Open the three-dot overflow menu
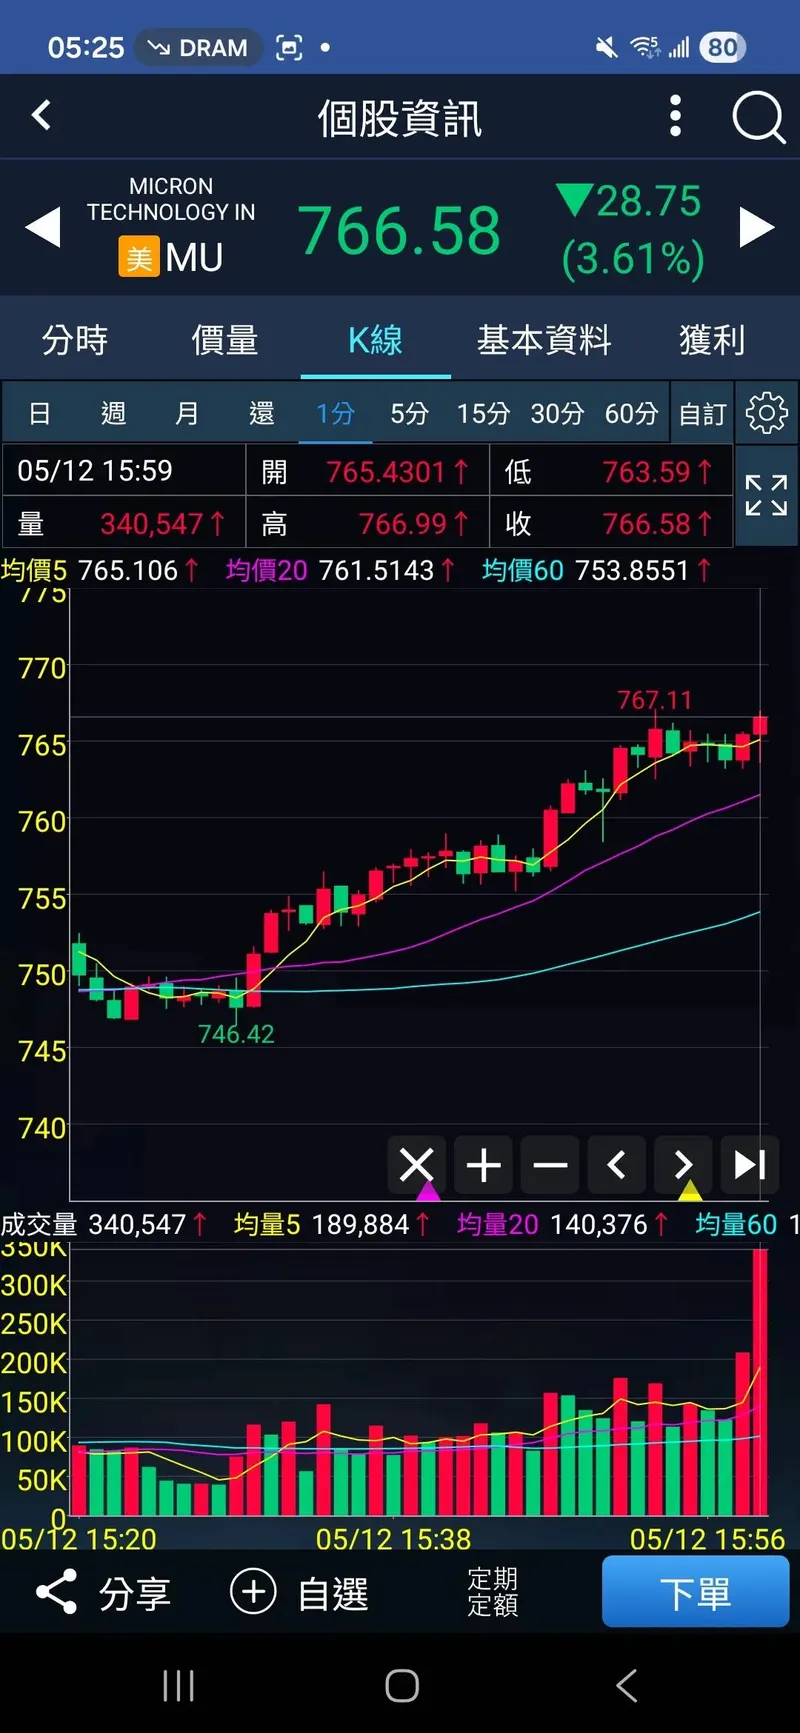 [x=676, y=116]
